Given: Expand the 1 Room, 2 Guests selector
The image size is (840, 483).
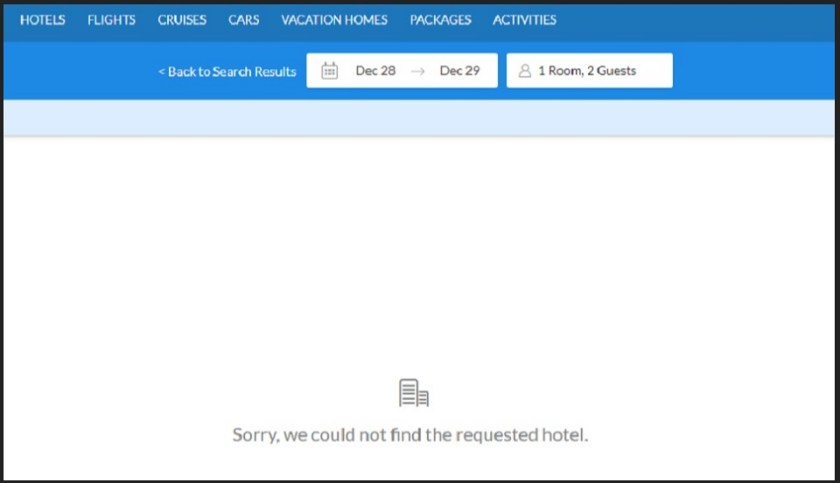Looking at the screenshot, I should (x=590, y=70).
